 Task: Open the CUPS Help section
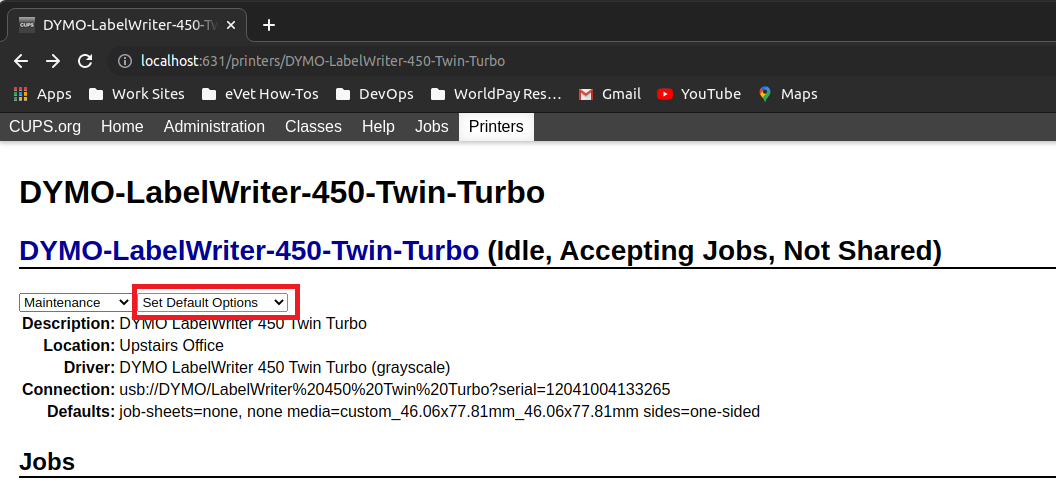(378, 127)
